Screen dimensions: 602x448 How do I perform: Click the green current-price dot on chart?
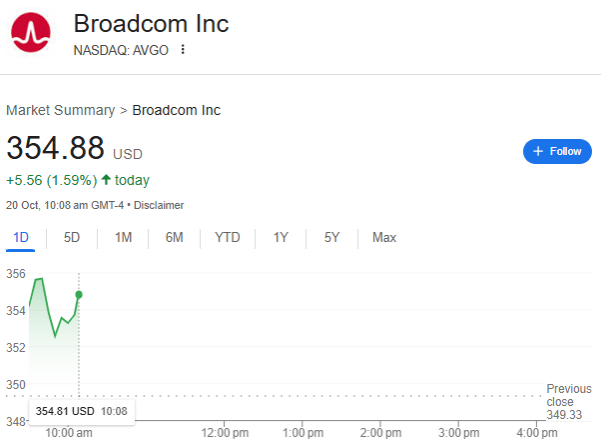(x=79, y=294)
